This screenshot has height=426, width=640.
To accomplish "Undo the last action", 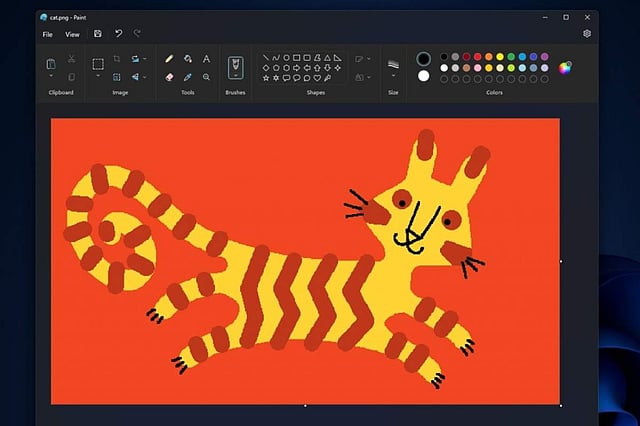I will (x=118, y=34).
